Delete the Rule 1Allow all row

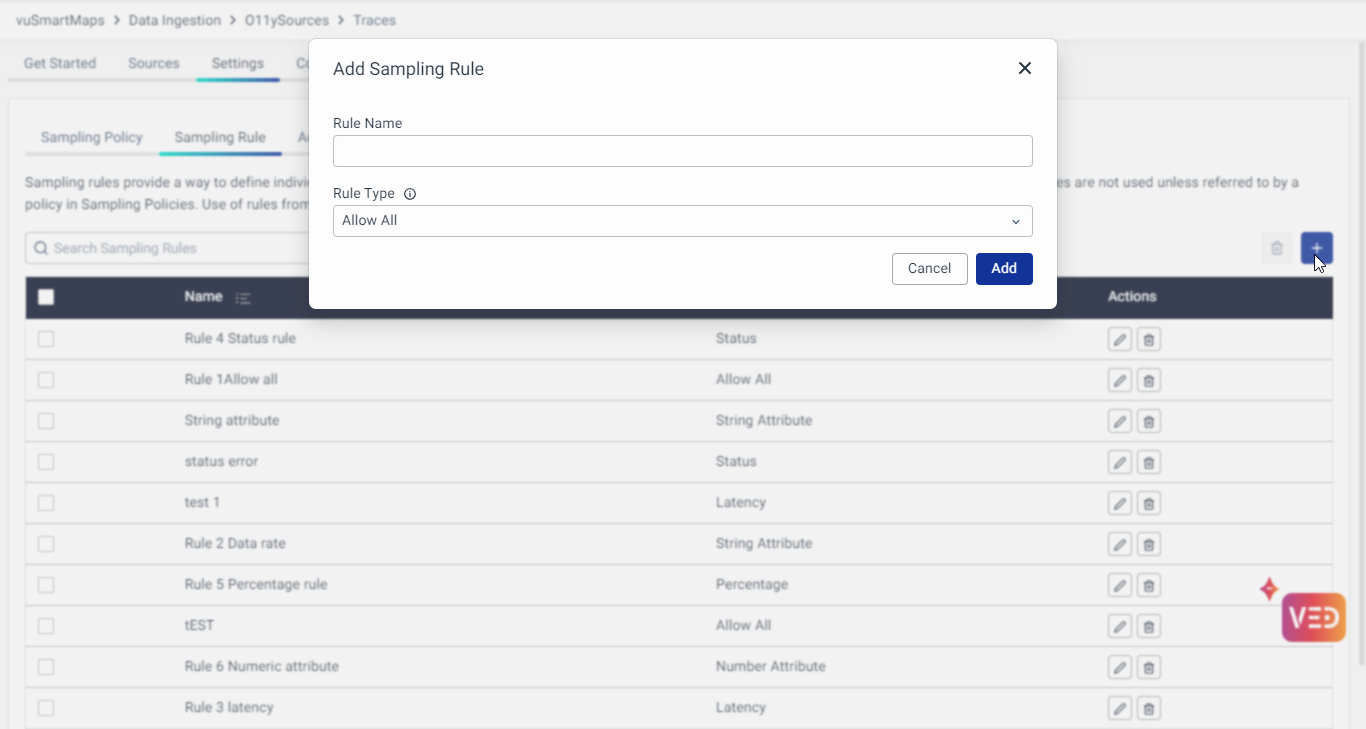click(x=1148, y=381)
